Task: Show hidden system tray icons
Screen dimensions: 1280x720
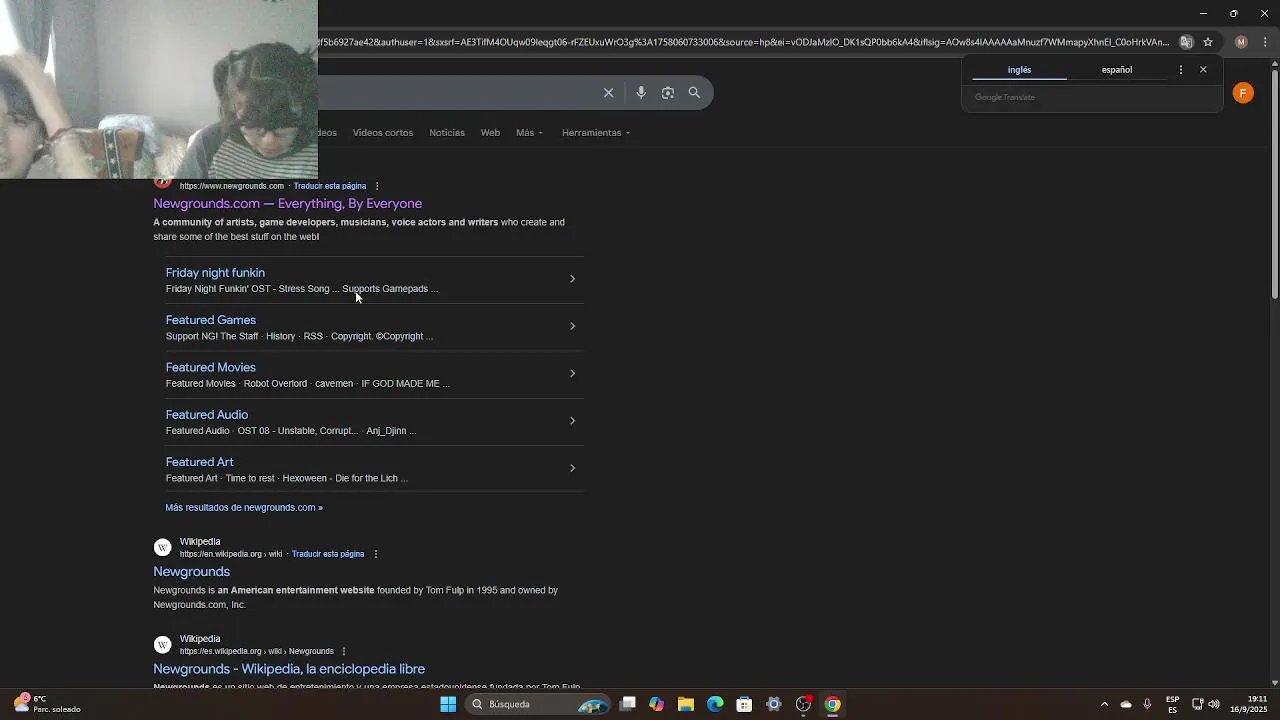Action: 1104,704
